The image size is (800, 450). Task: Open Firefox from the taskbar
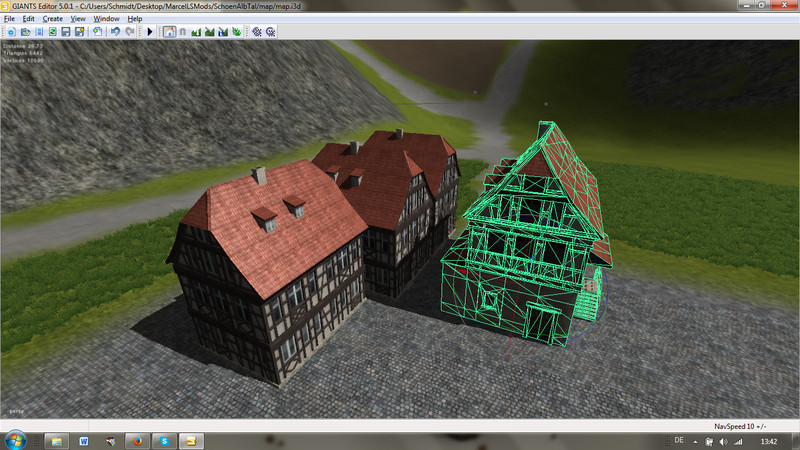[137, 441]
